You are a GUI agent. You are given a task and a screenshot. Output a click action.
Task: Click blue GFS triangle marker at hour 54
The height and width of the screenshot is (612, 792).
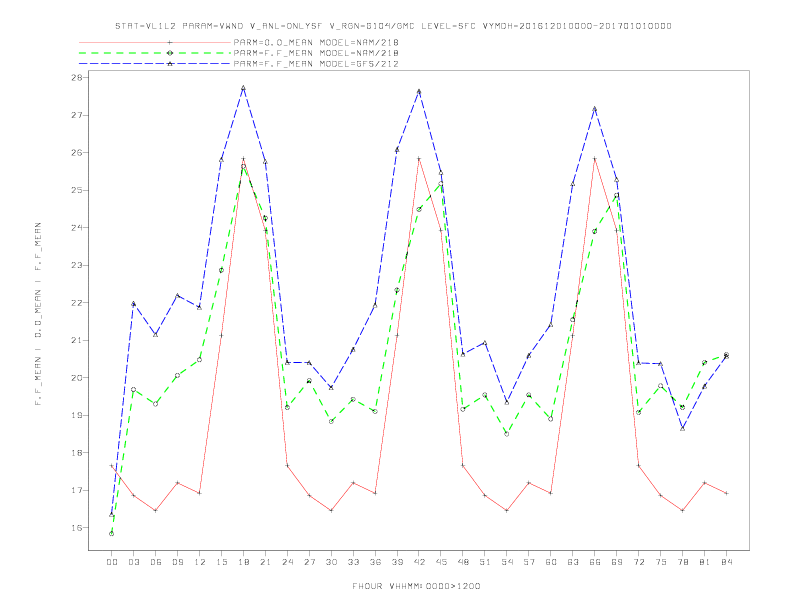click(507, 402)
